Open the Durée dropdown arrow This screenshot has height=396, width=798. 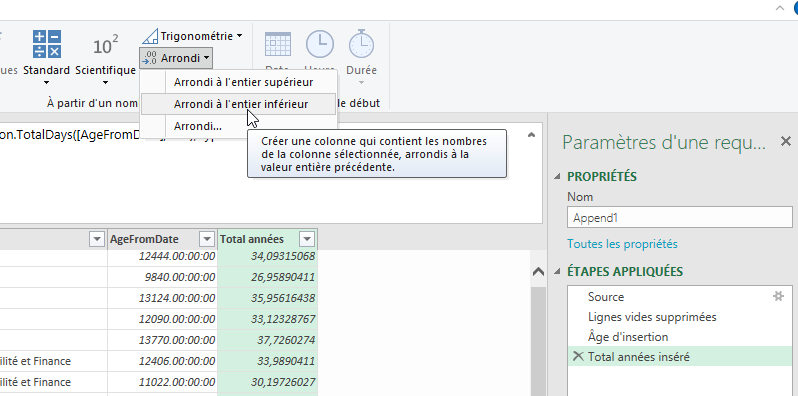pyautogui.click(x=361, y=82)
